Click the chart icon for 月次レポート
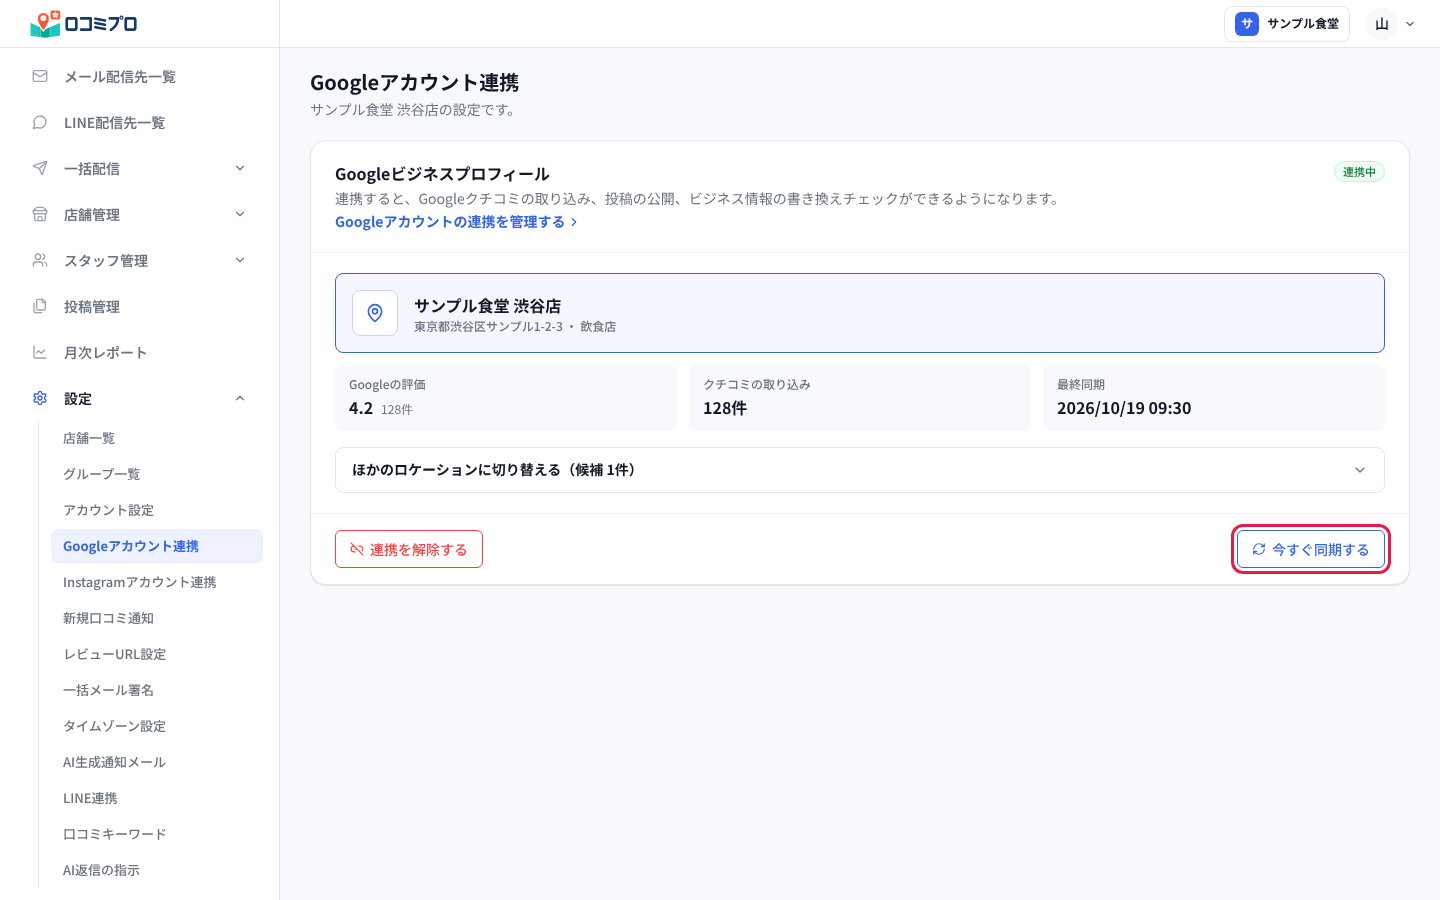The height and width of the screenshot is (900, 1440). point(40,352)
